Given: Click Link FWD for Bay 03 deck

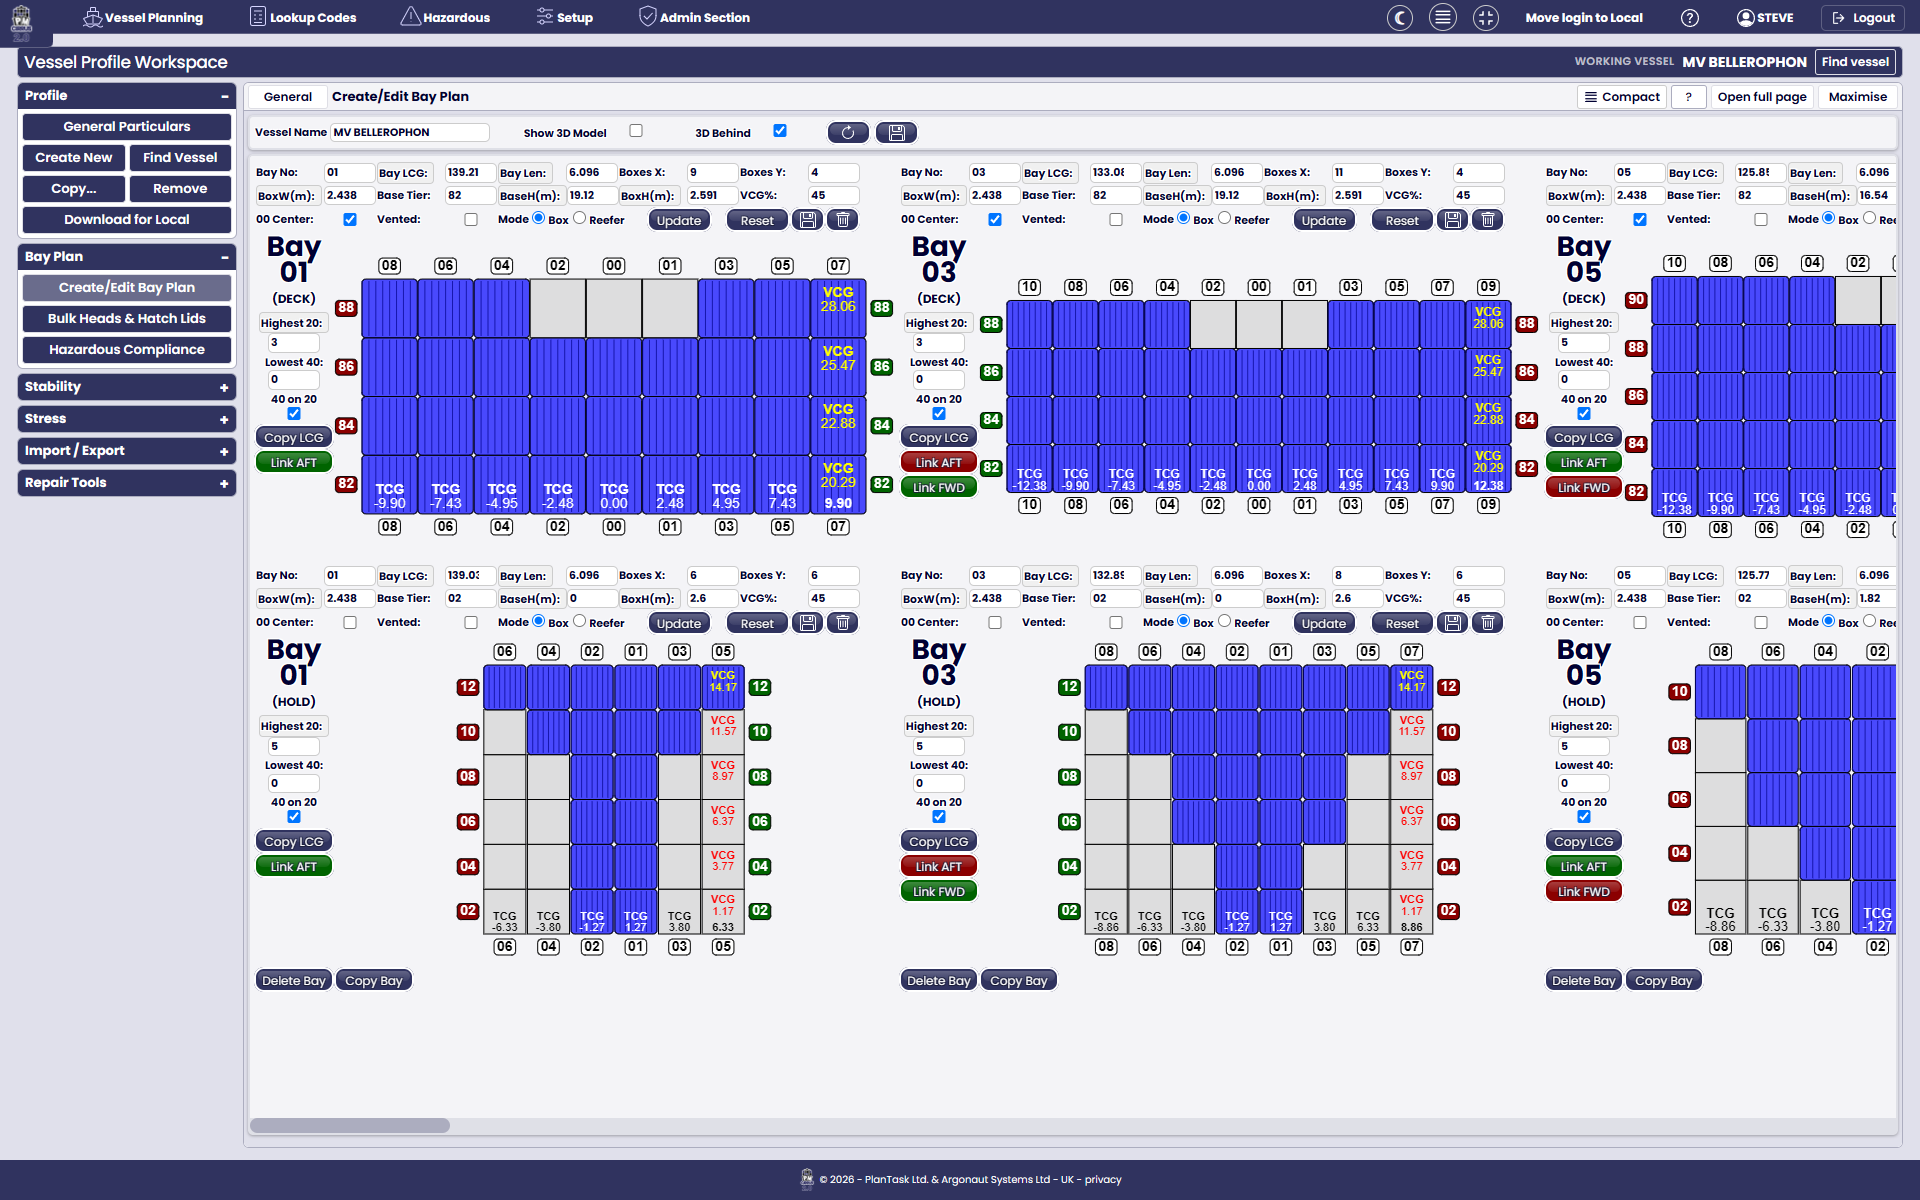Looking at the screenshot, I should pyautogui.click(x=939, y=488).
